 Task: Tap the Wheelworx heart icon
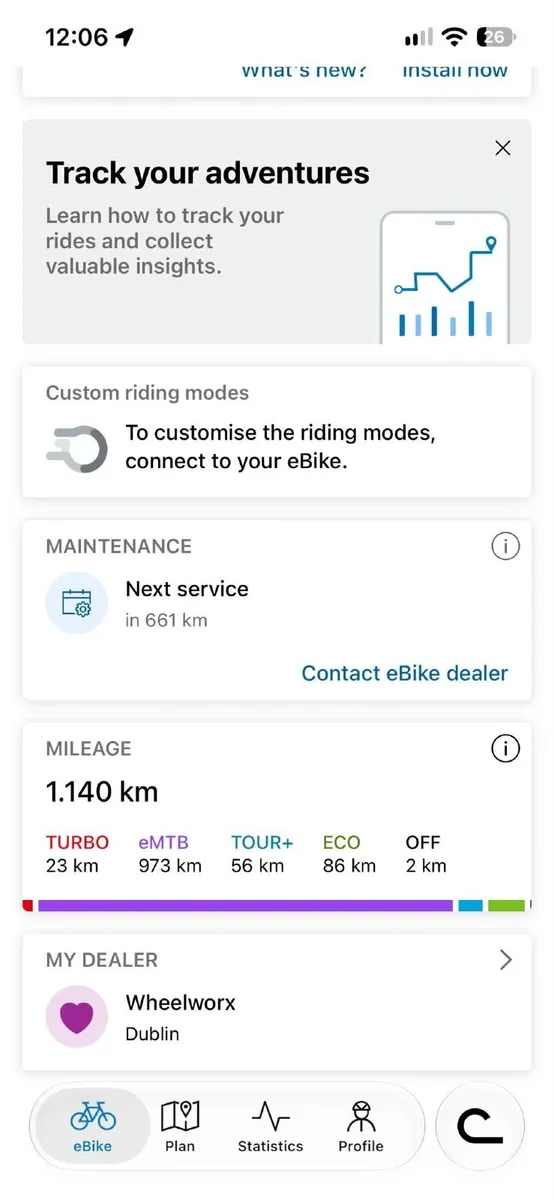pyautogui.click(x=77, y=1017)
